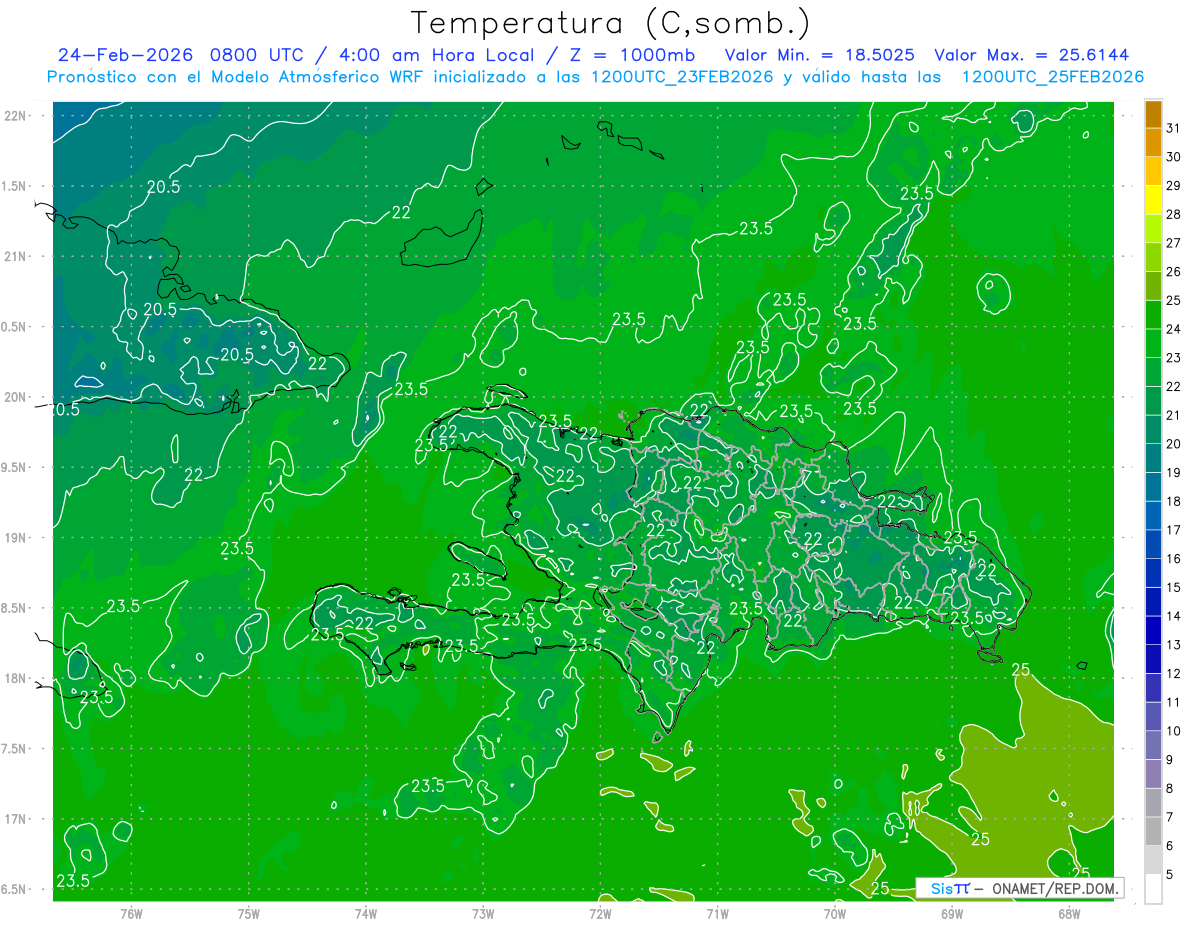Click the color scale label "5"

pos(1170,875)
